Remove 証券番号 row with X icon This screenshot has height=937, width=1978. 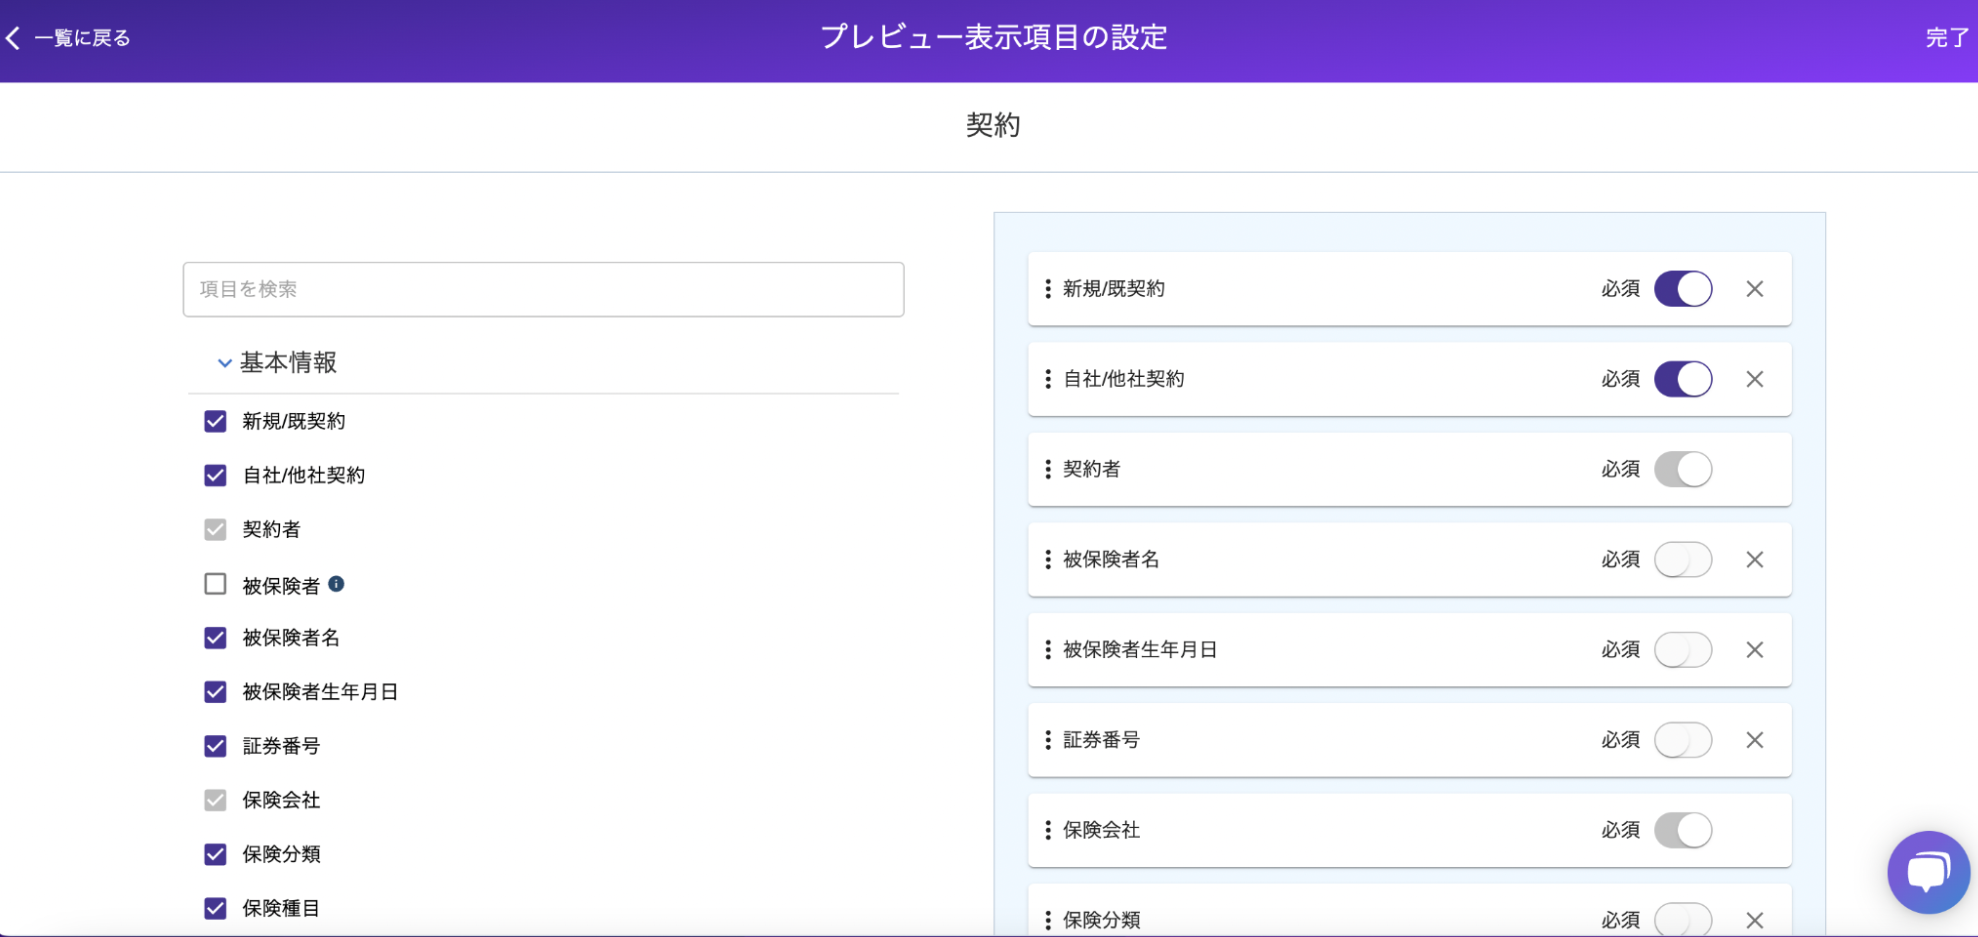pyautogui.click(x=1754, y=740)
